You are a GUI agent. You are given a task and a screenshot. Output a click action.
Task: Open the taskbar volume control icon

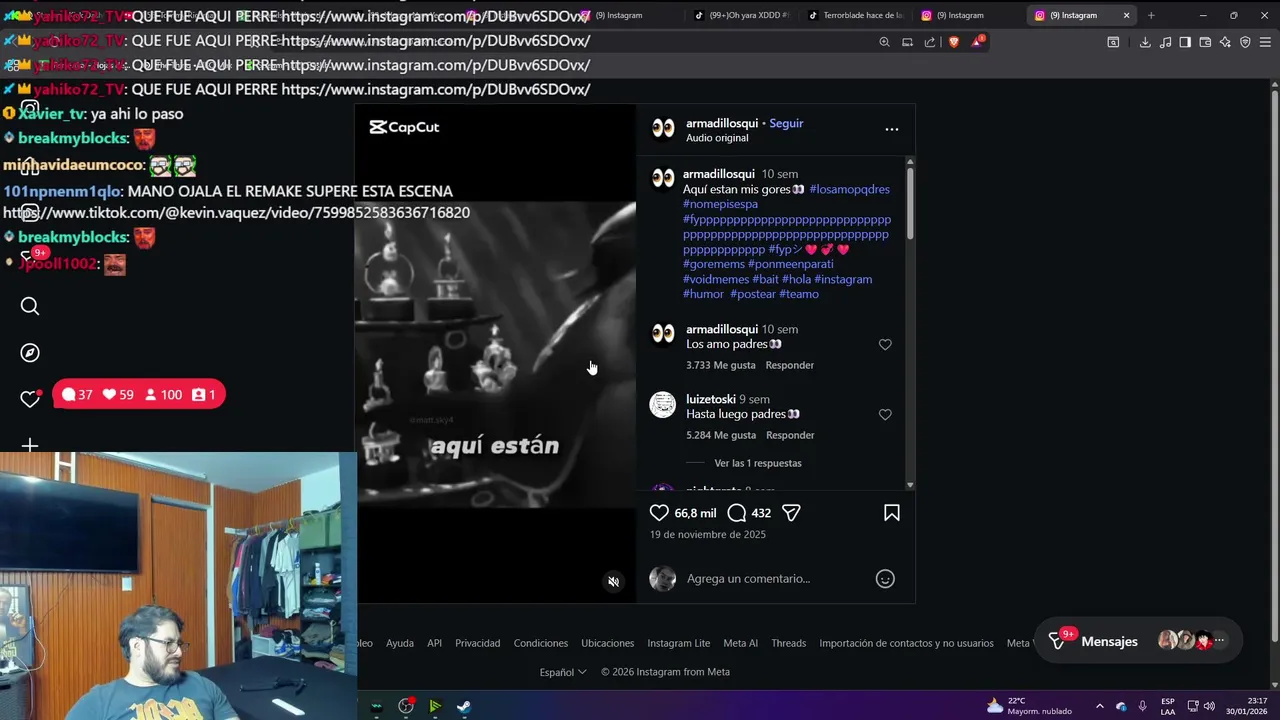click(x=1210, y=706)
